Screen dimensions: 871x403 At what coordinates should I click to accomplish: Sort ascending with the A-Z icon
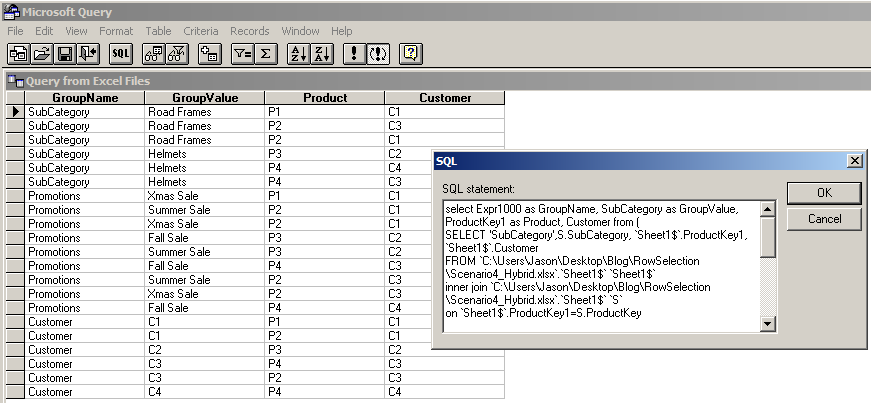point(298,53)
